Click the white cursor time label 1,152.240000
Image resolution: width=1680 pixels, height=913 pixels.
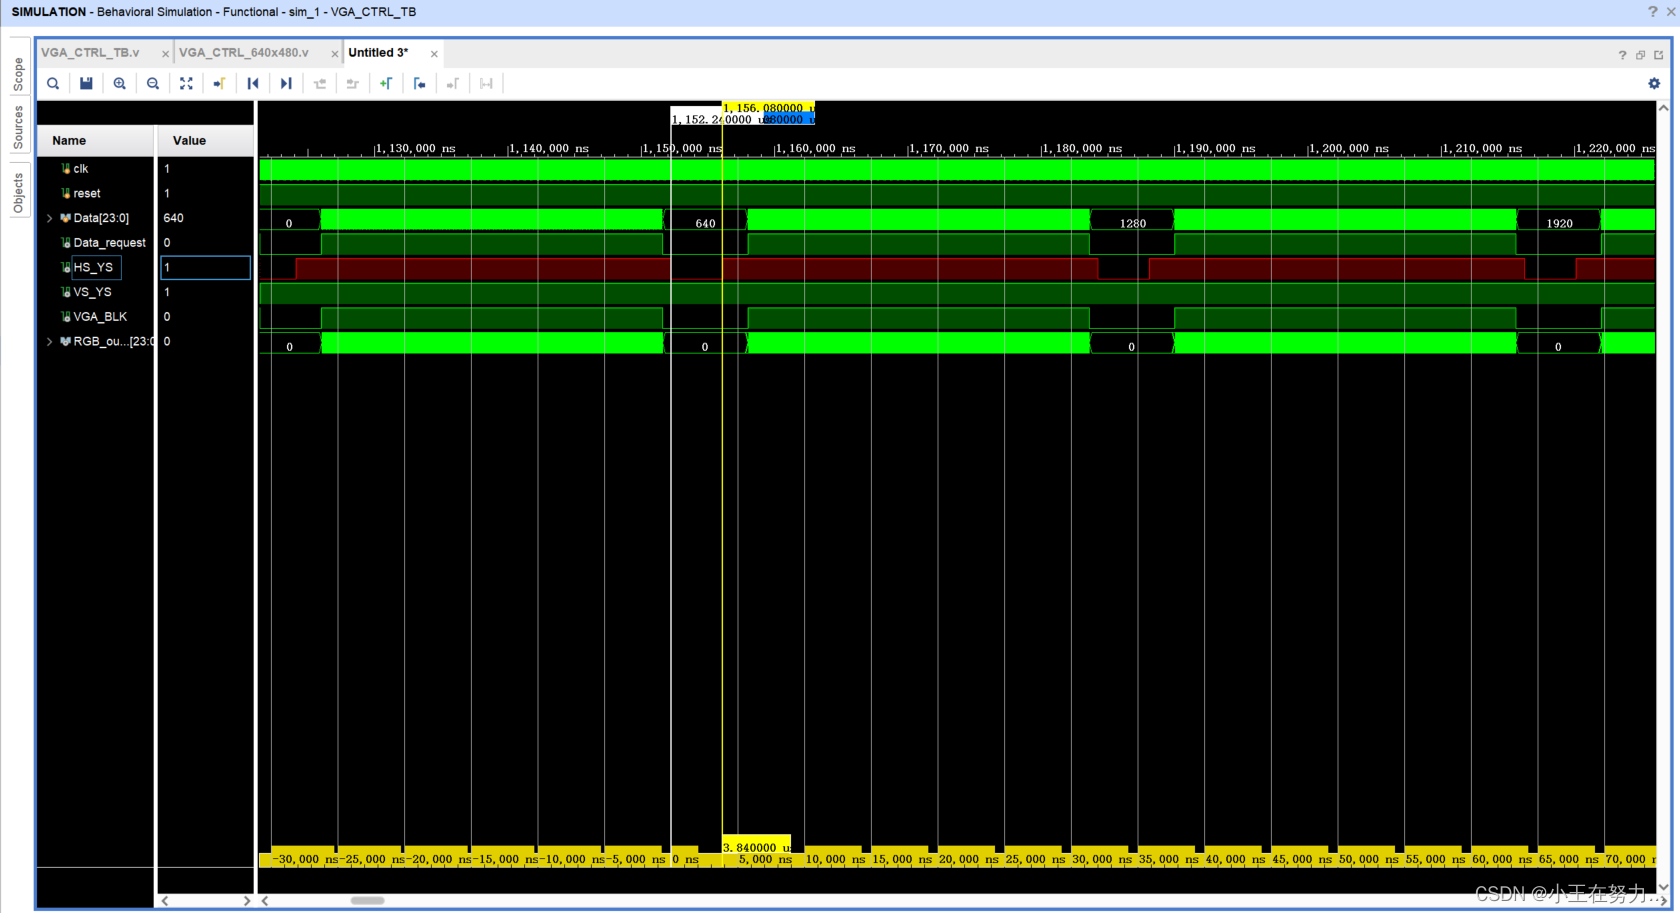tap(716, 119)
